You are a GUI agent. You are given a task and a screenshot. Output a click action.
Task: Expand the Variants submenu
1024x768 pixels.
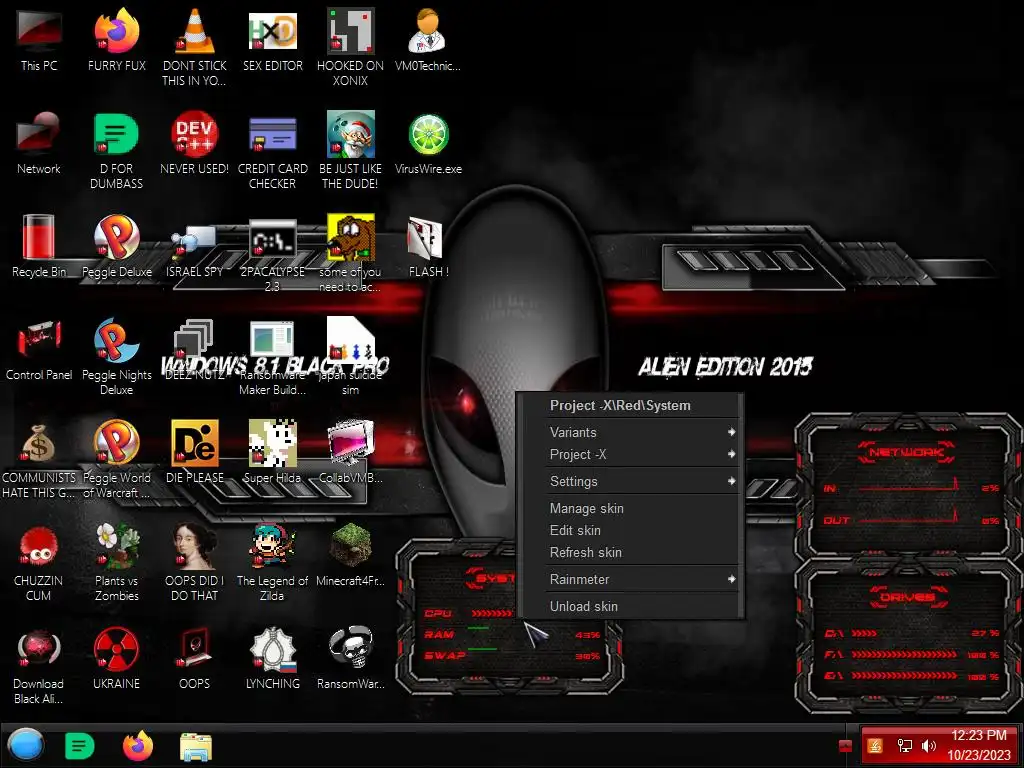[x=642, y=432]
